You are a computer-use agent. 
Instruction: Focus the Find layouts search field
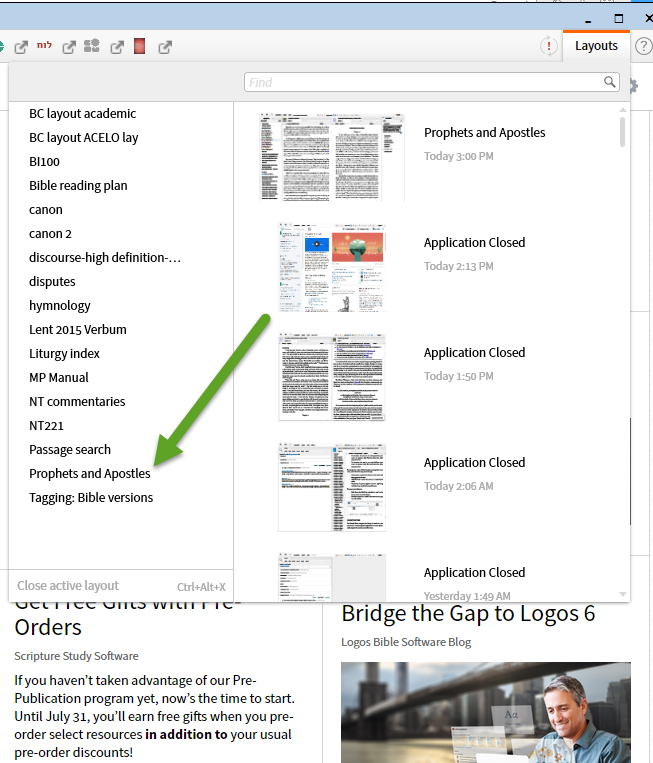(x=432, y=82)
